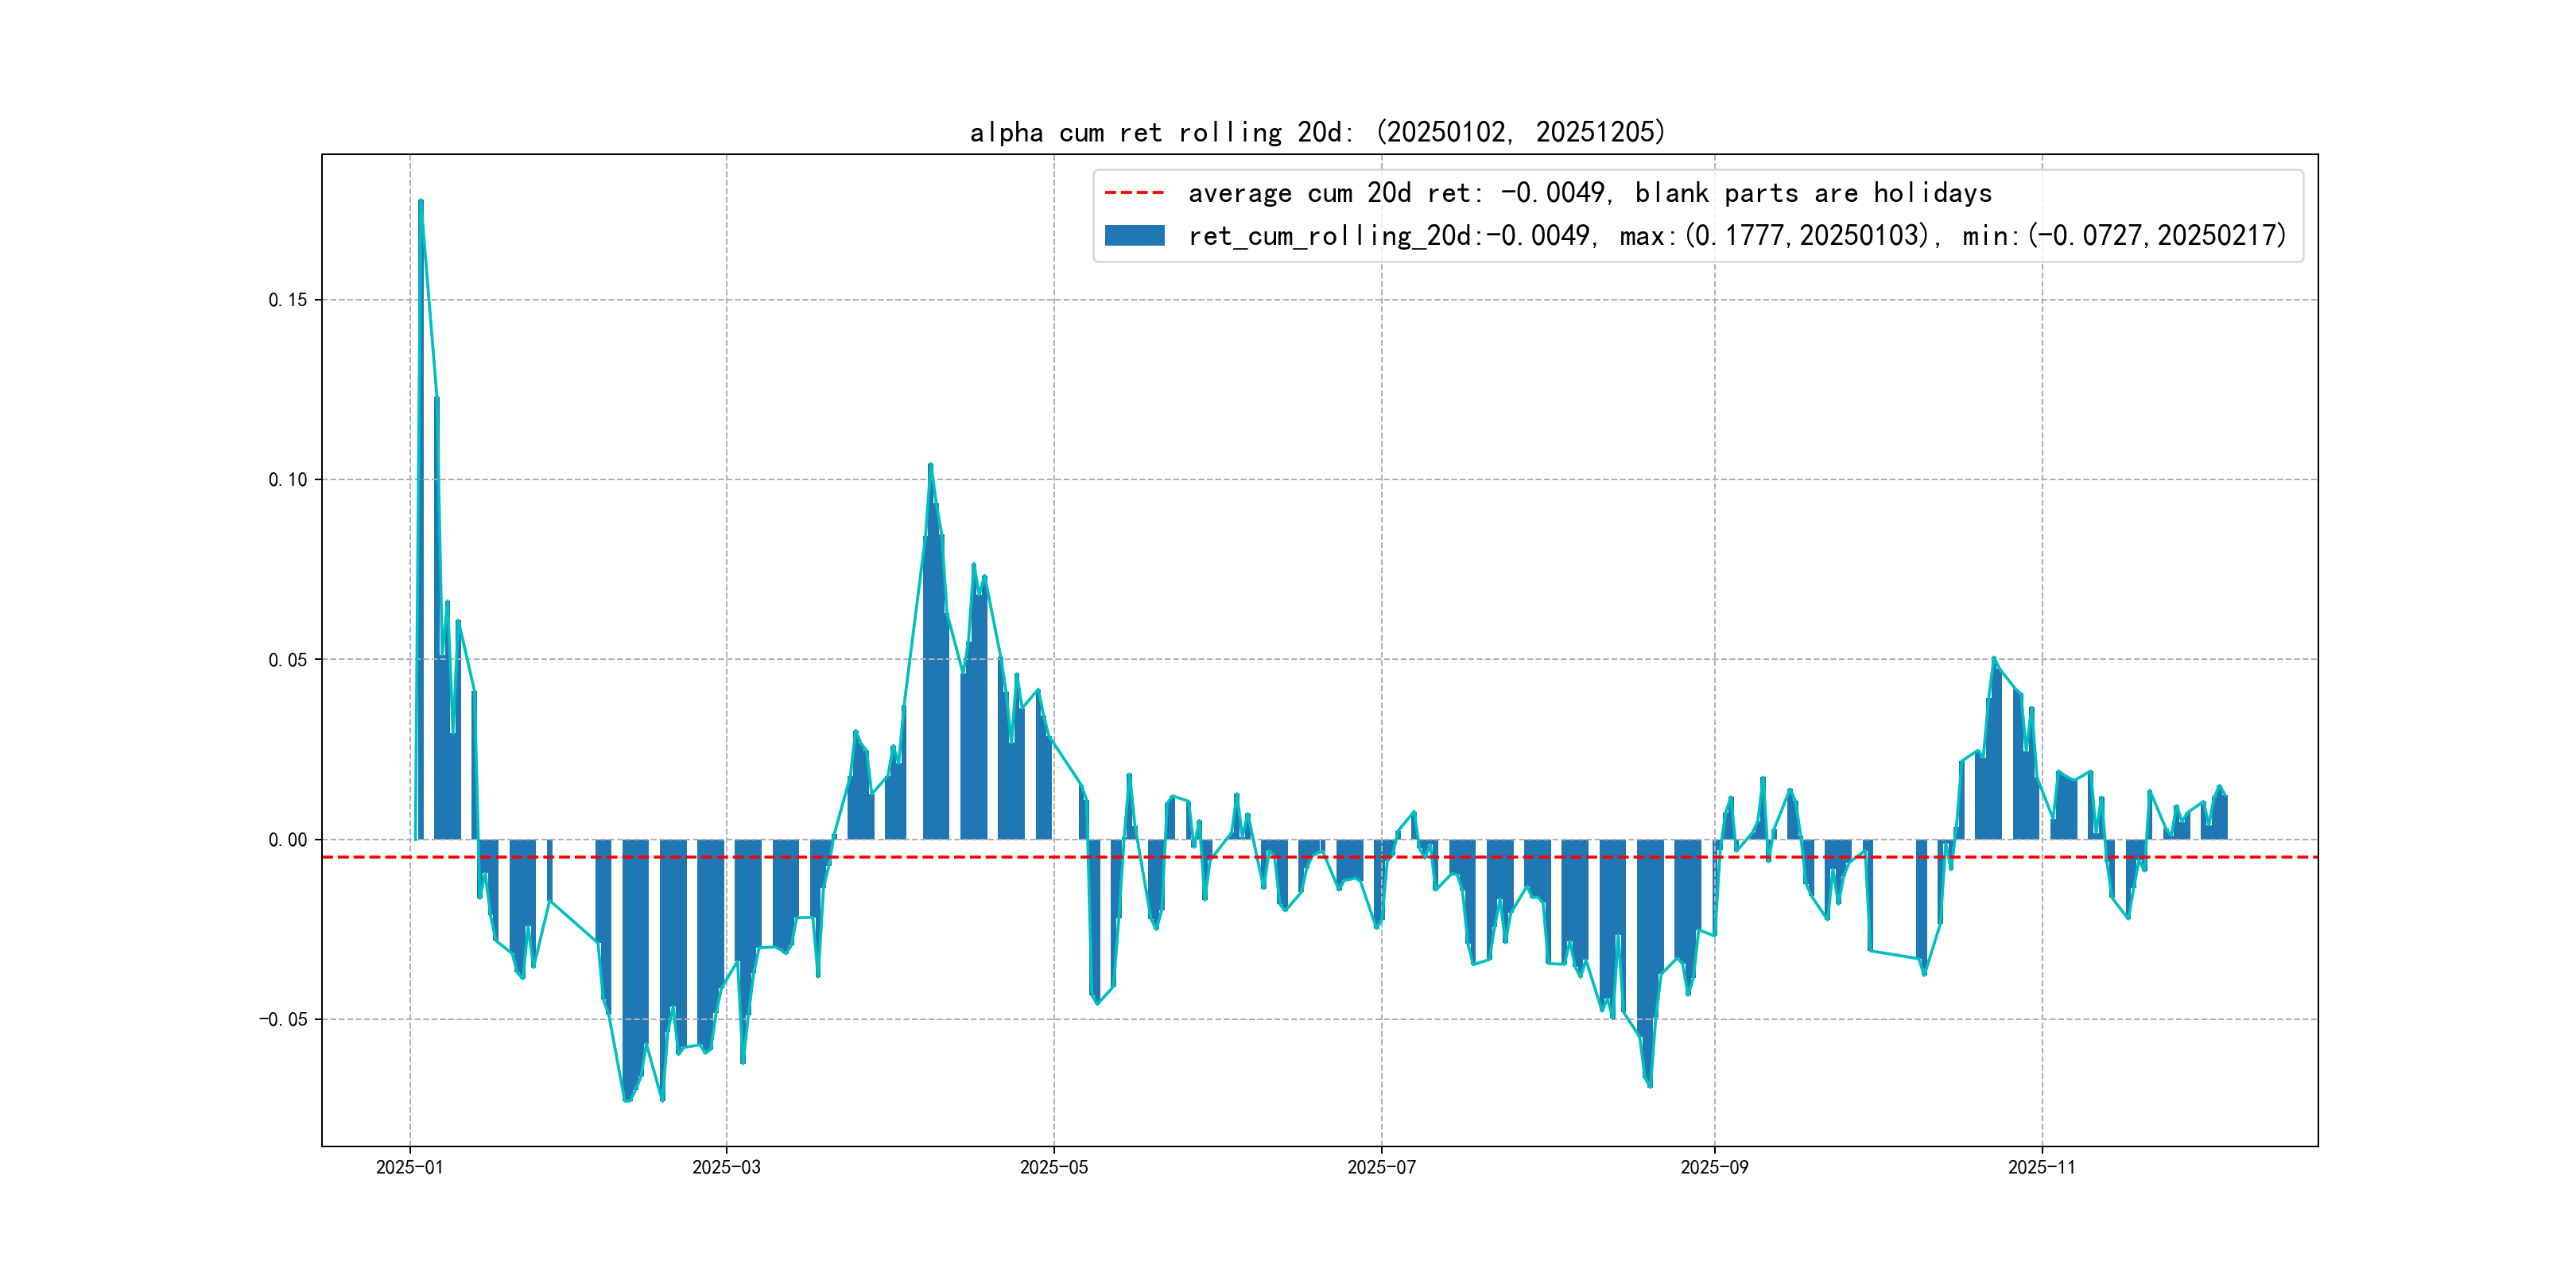Click the blue bar legend swatch

[x=1134, y=235]
